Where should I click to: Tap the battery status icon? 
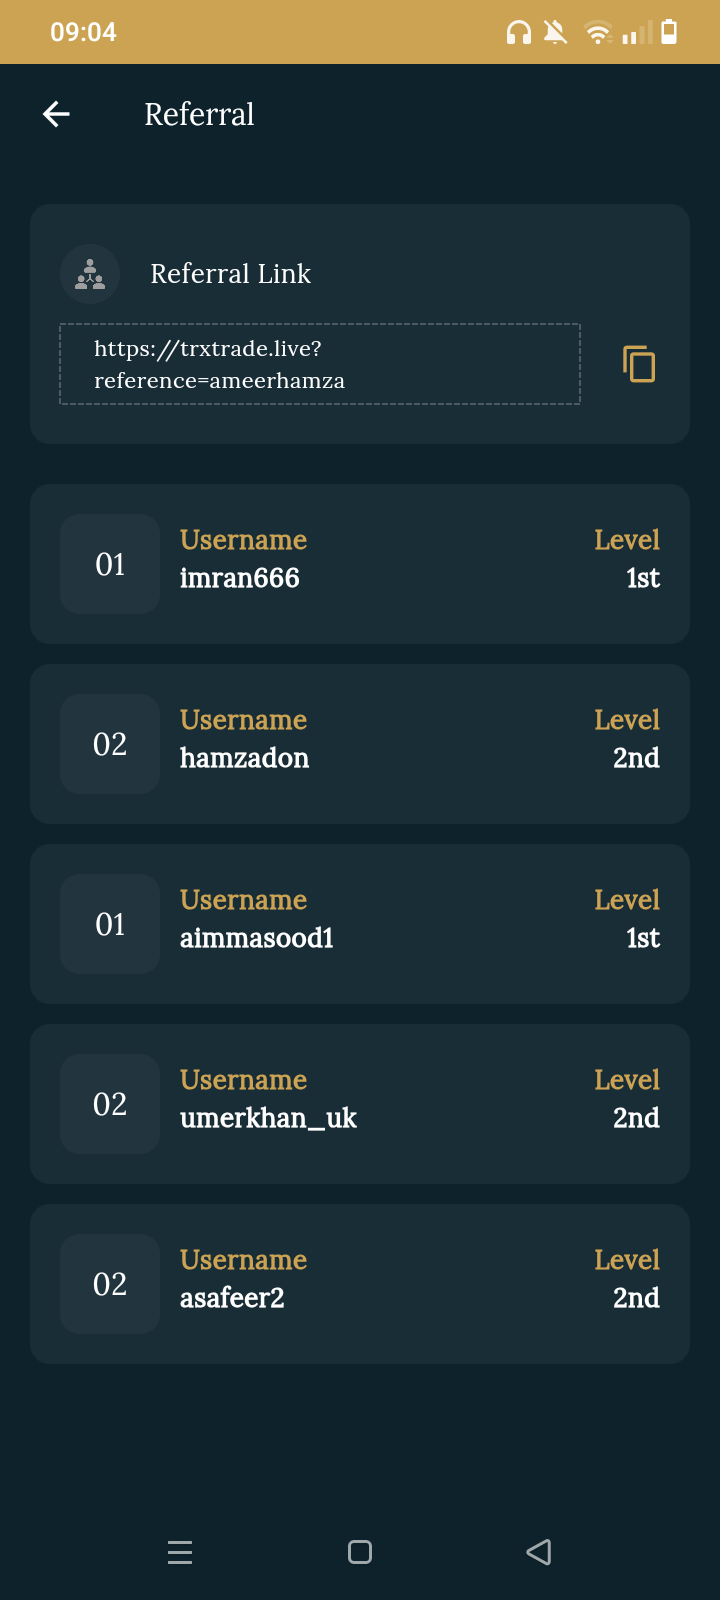[669, 32]
